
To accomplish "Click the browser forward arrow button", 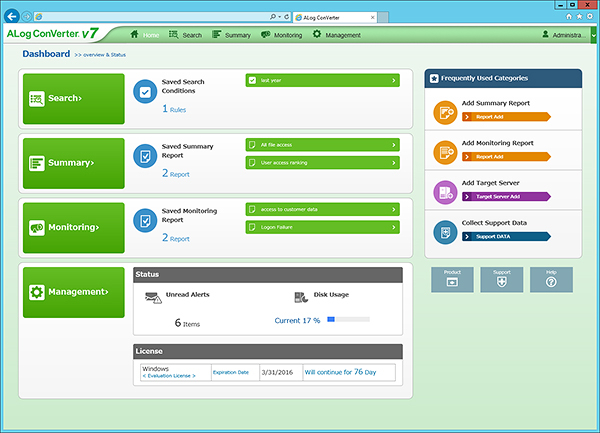I will (x=26, y=16).
